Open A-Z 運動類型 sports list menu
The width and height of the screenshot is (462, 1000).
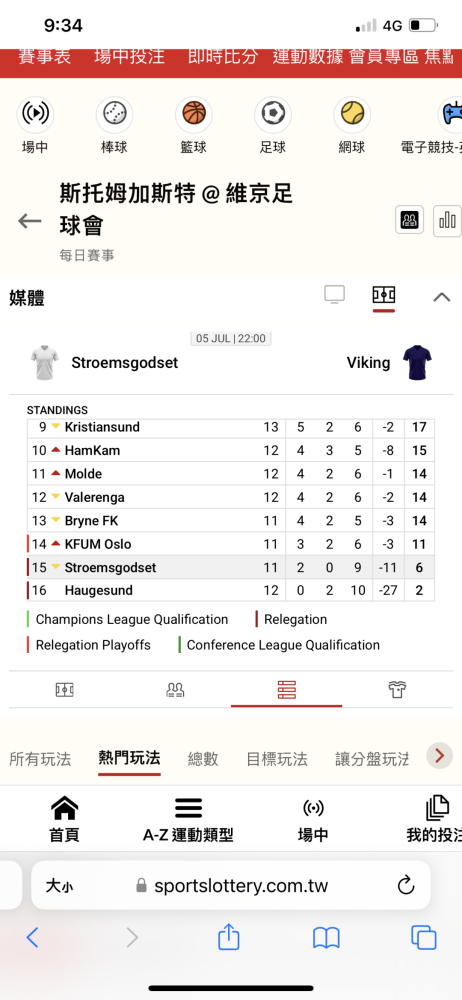click(188, 820)
